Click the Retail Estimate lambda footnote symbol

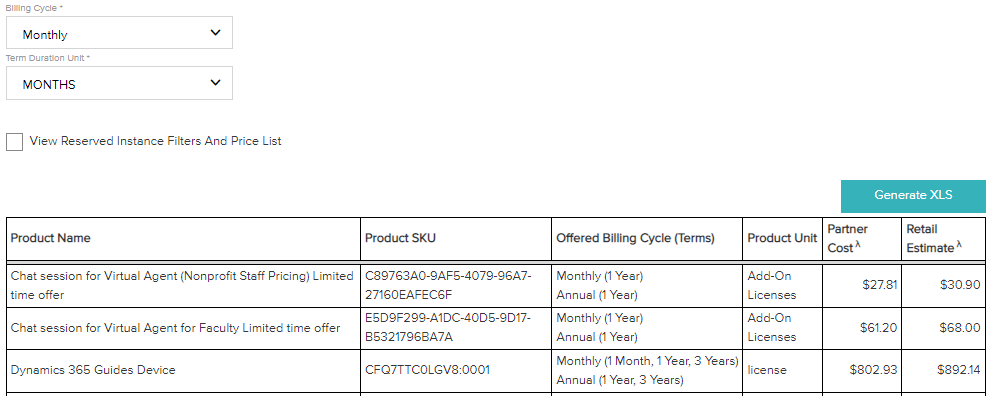(x=959, y=244)
